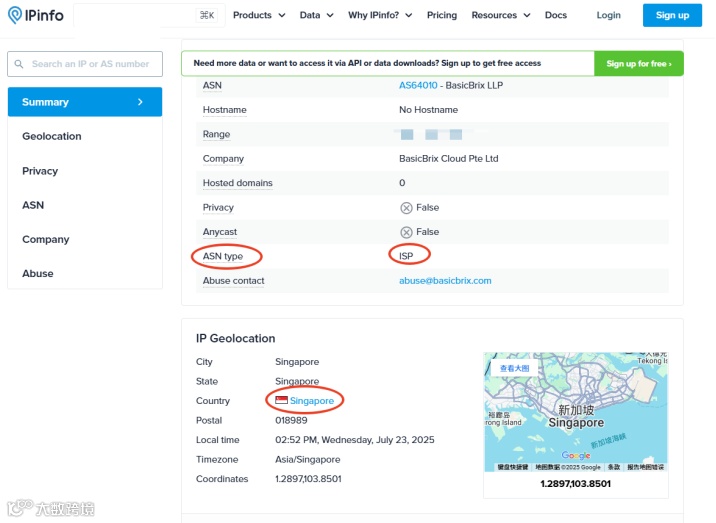Select the Privacy sidebar tab
The height and width of the screenshot is (523, 716).
(x=85, y=171)
